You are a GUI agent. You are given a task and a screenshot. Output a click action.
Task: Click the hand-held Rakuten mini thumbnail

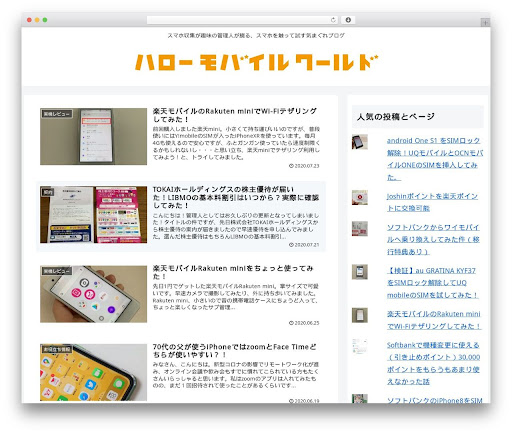tap(93, 294)
